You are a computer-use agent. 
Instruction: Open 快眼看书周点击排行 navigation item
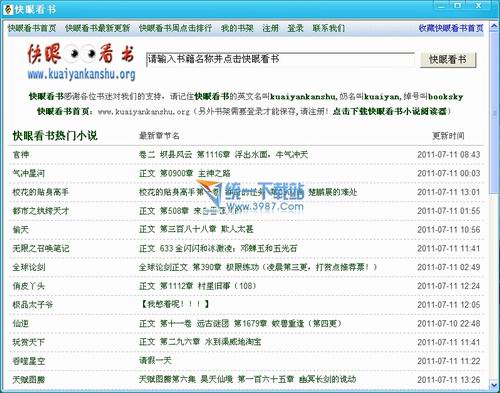point(175,28)
